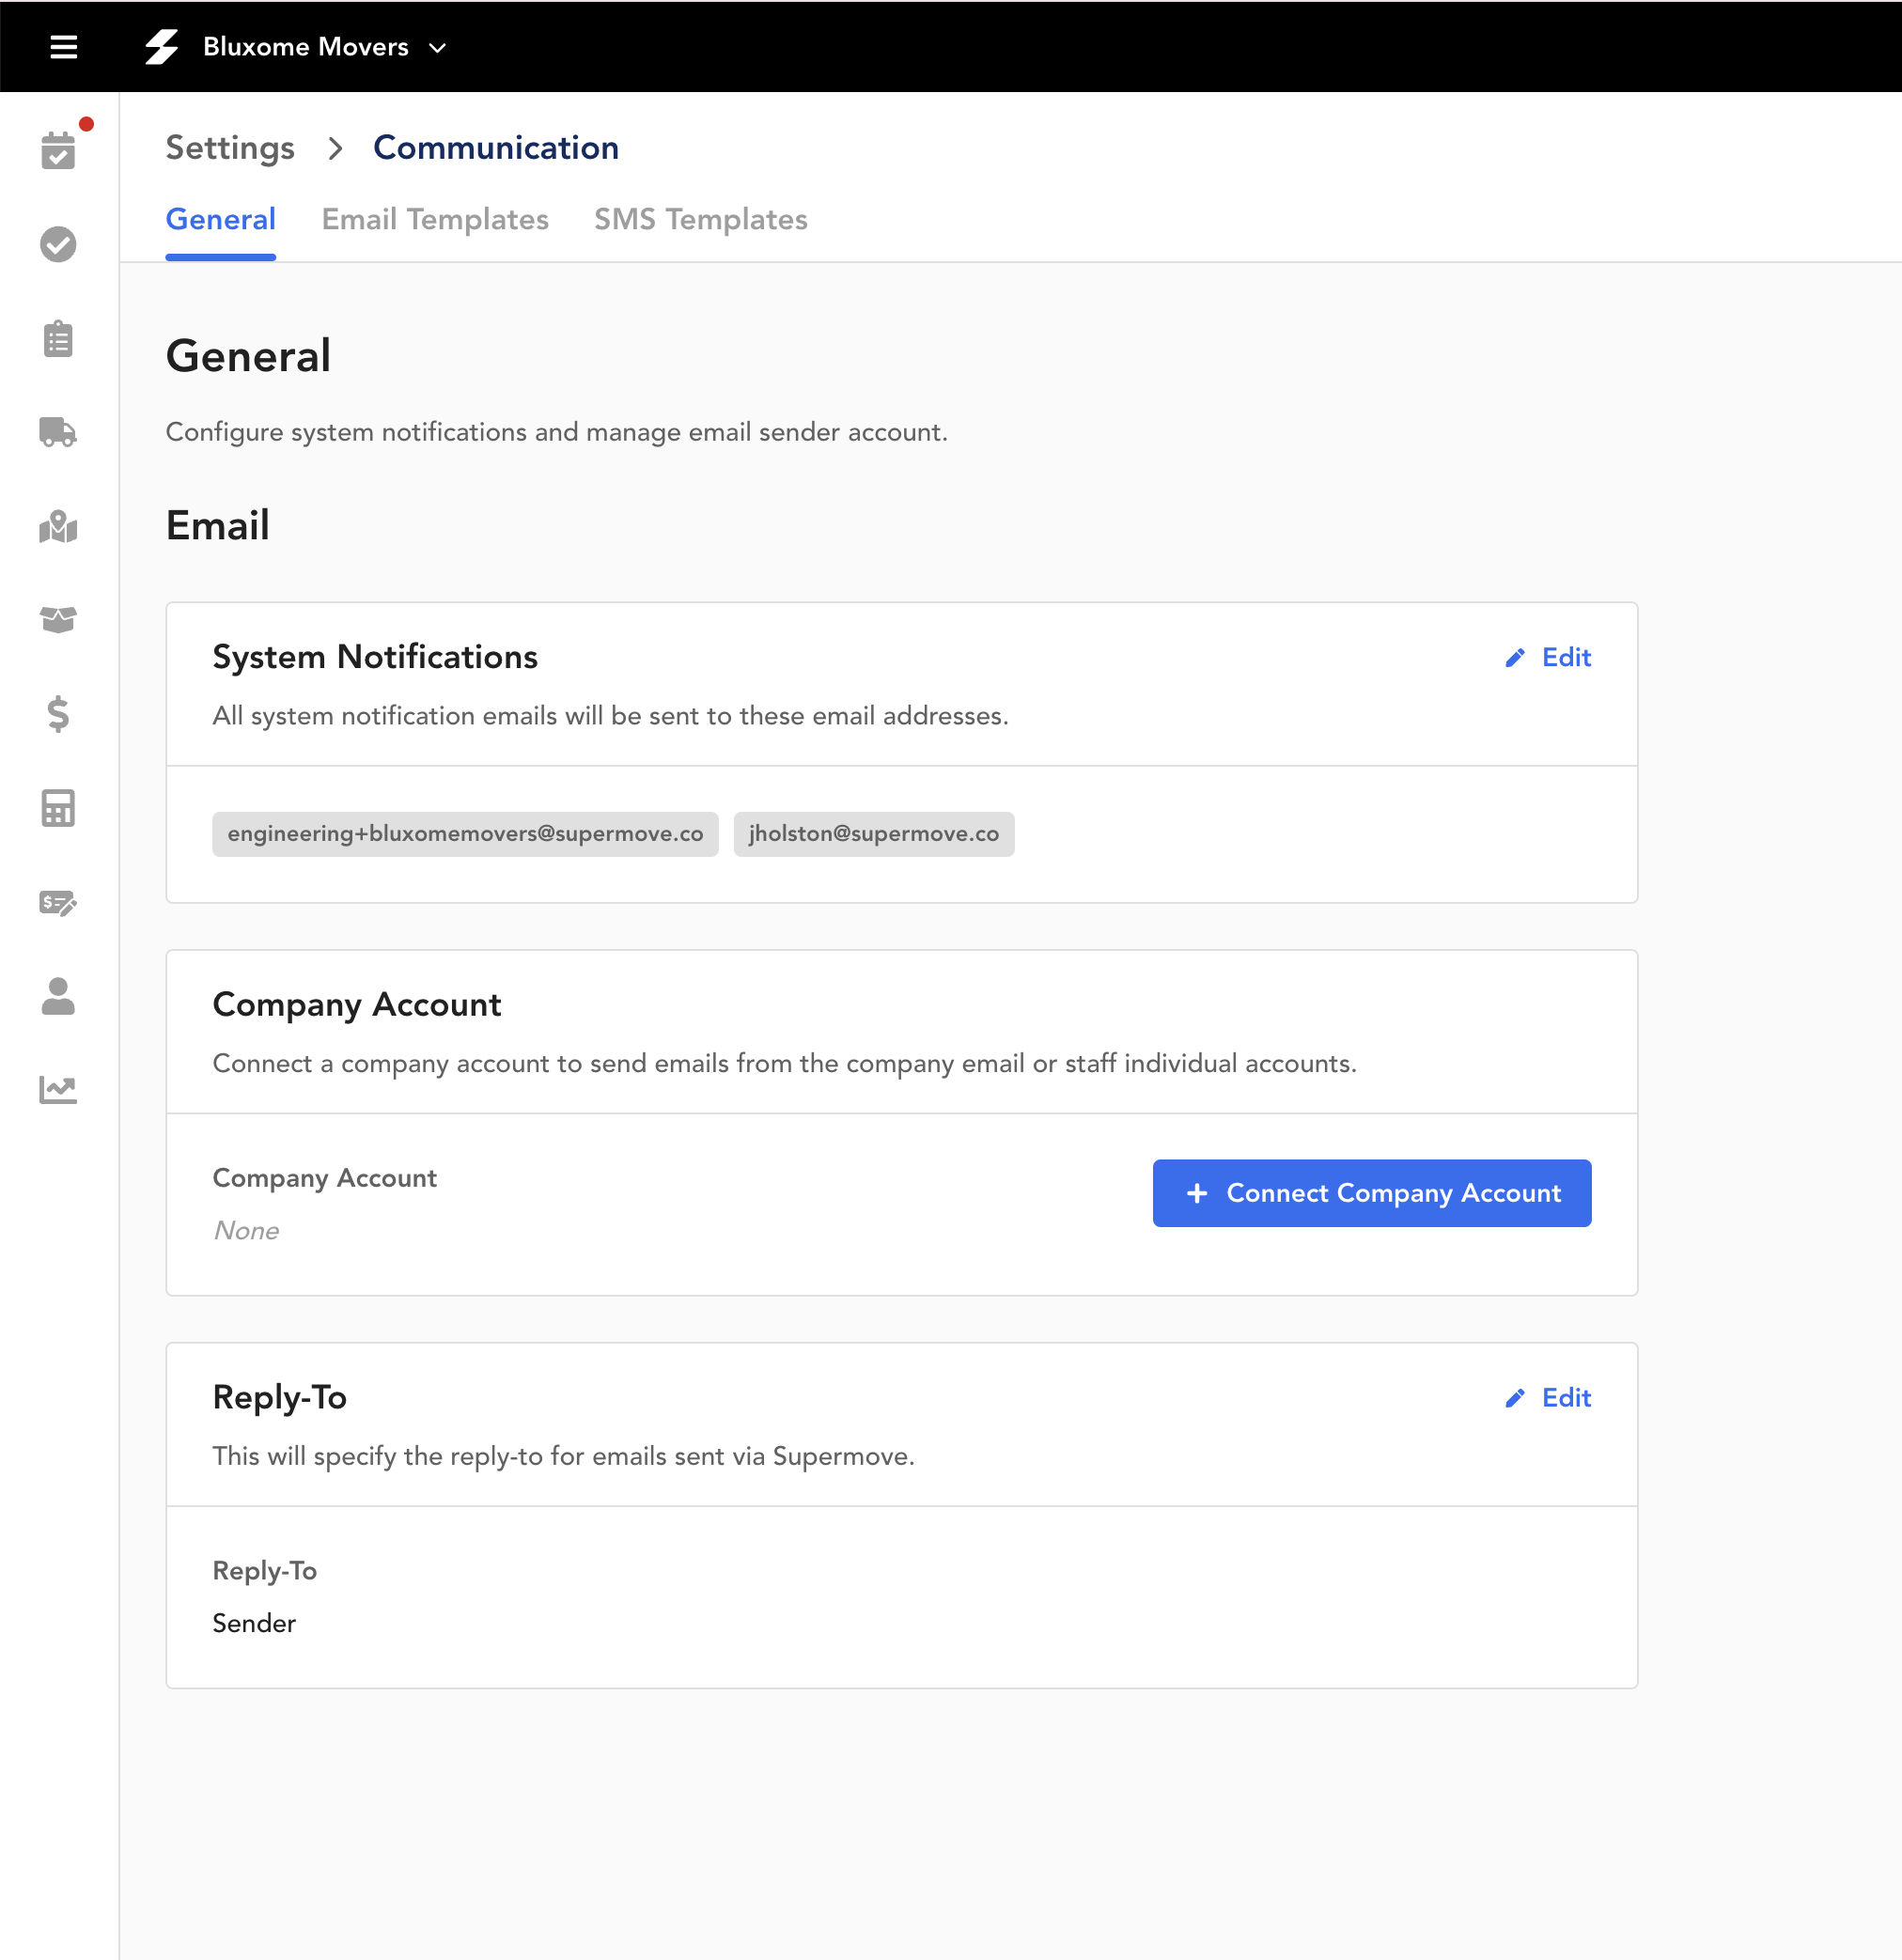Switch to the SMS Templates tab
Viewport: 1902px width, 1960px height.
(700, 220)
